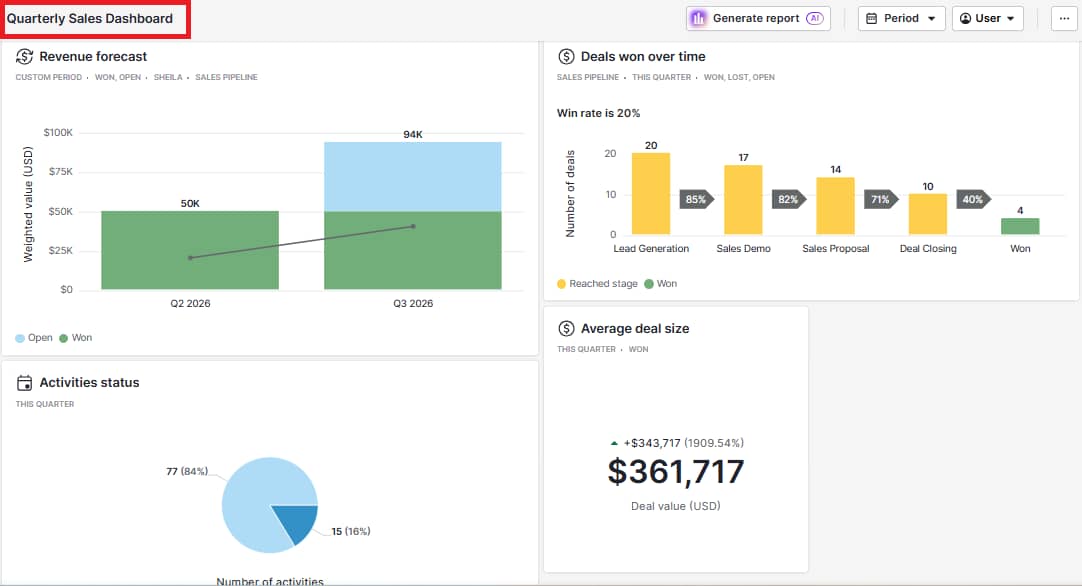Click the Deal Closing bar showing 10
1082x586 pixels.
[927, 214]
